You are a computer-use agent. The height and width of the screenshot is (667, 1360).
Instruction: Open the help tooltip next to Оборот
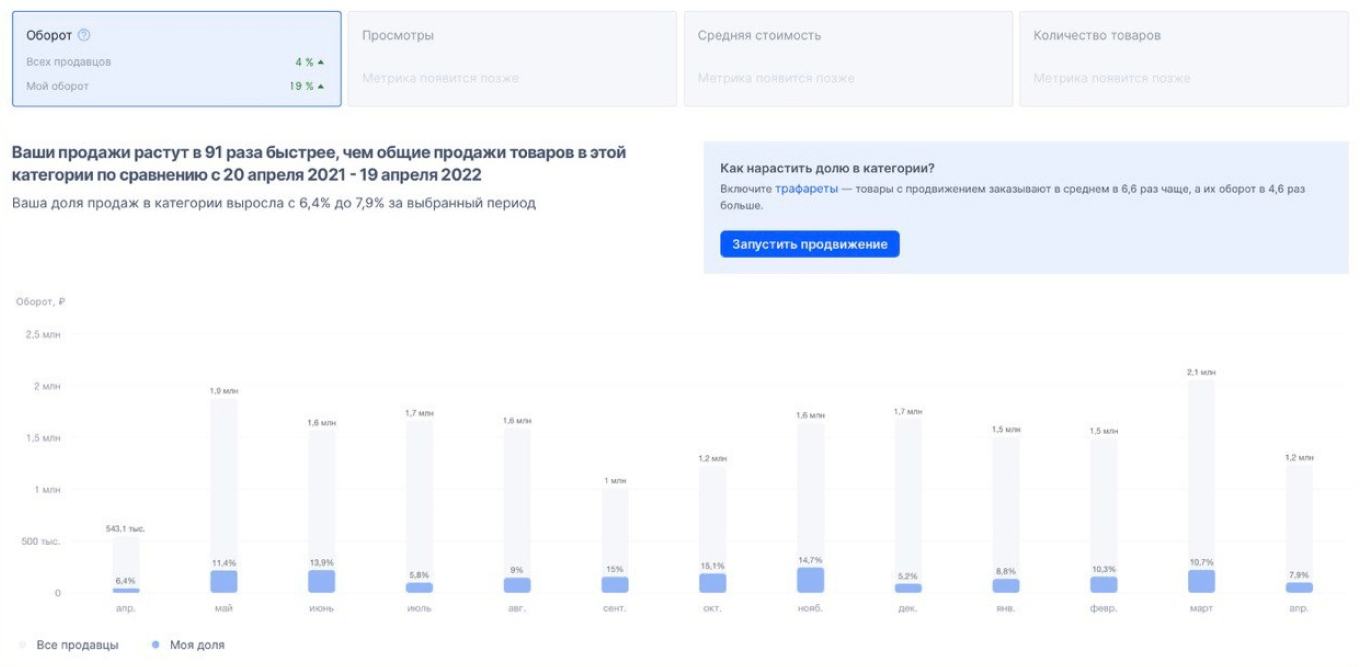point(82,34)
